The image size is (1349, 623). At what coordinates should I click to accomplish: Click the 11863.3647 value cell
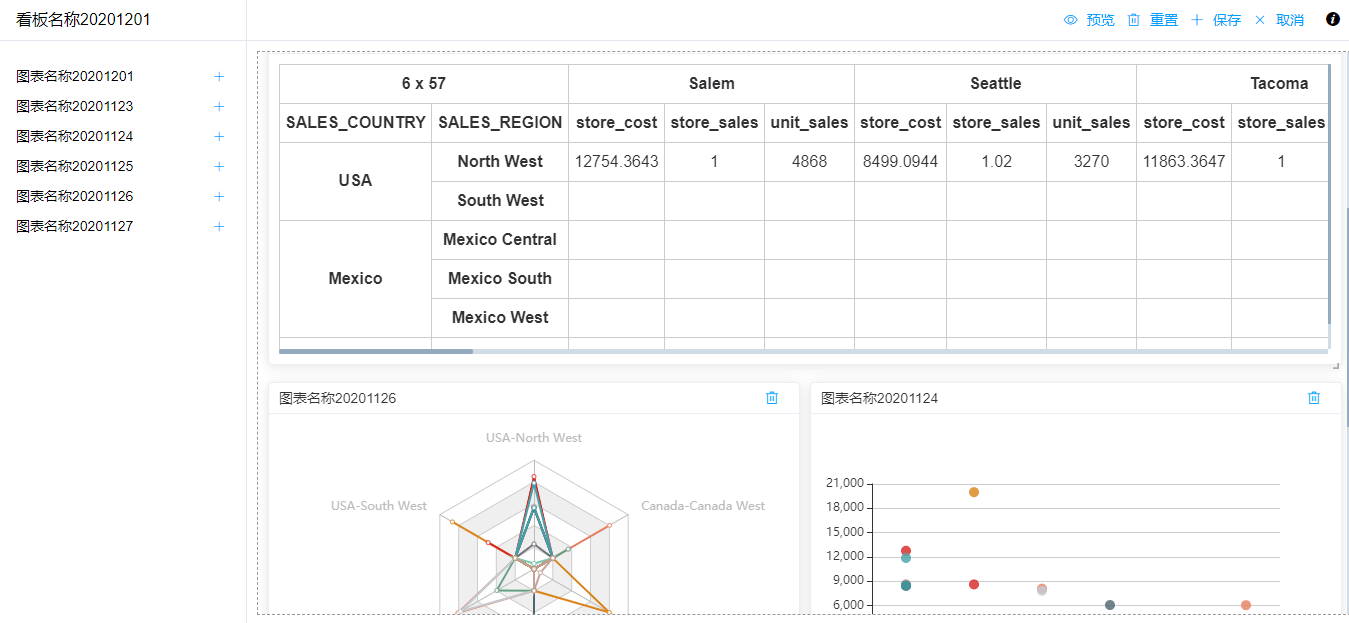1184,162
